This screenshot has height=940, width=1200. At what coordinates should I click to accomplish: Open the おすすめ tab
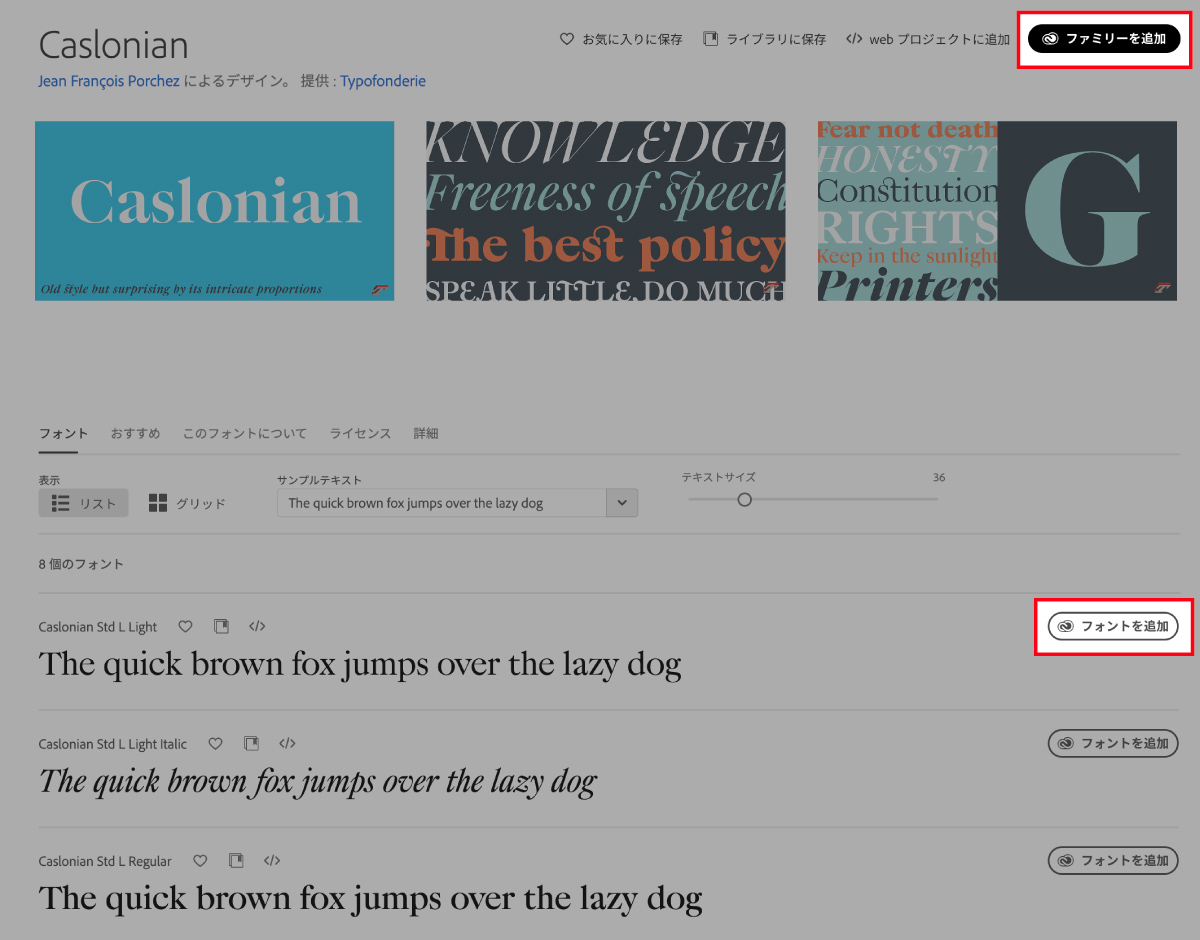pyautogui.click(x=136, y=433)
